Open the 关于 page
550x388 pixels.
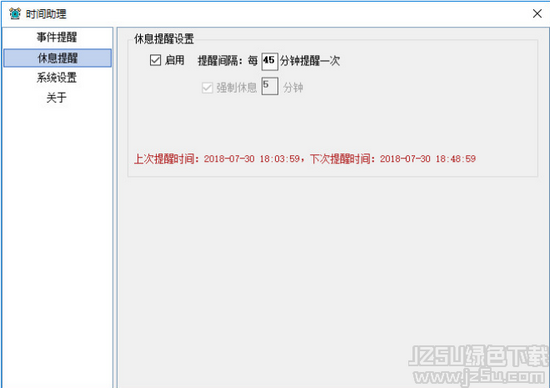tap(56, 98)
